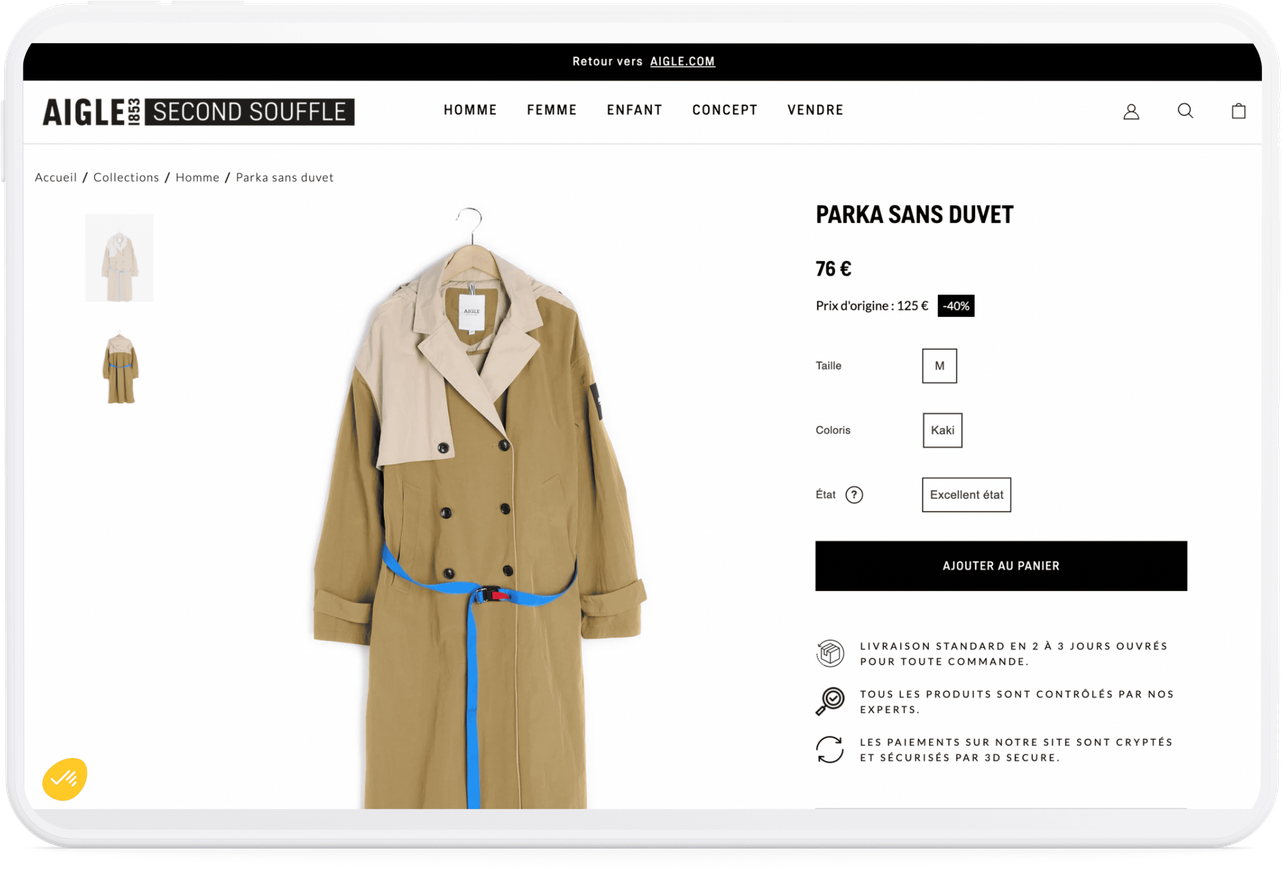Go to Collections breadcrumb

126,177
